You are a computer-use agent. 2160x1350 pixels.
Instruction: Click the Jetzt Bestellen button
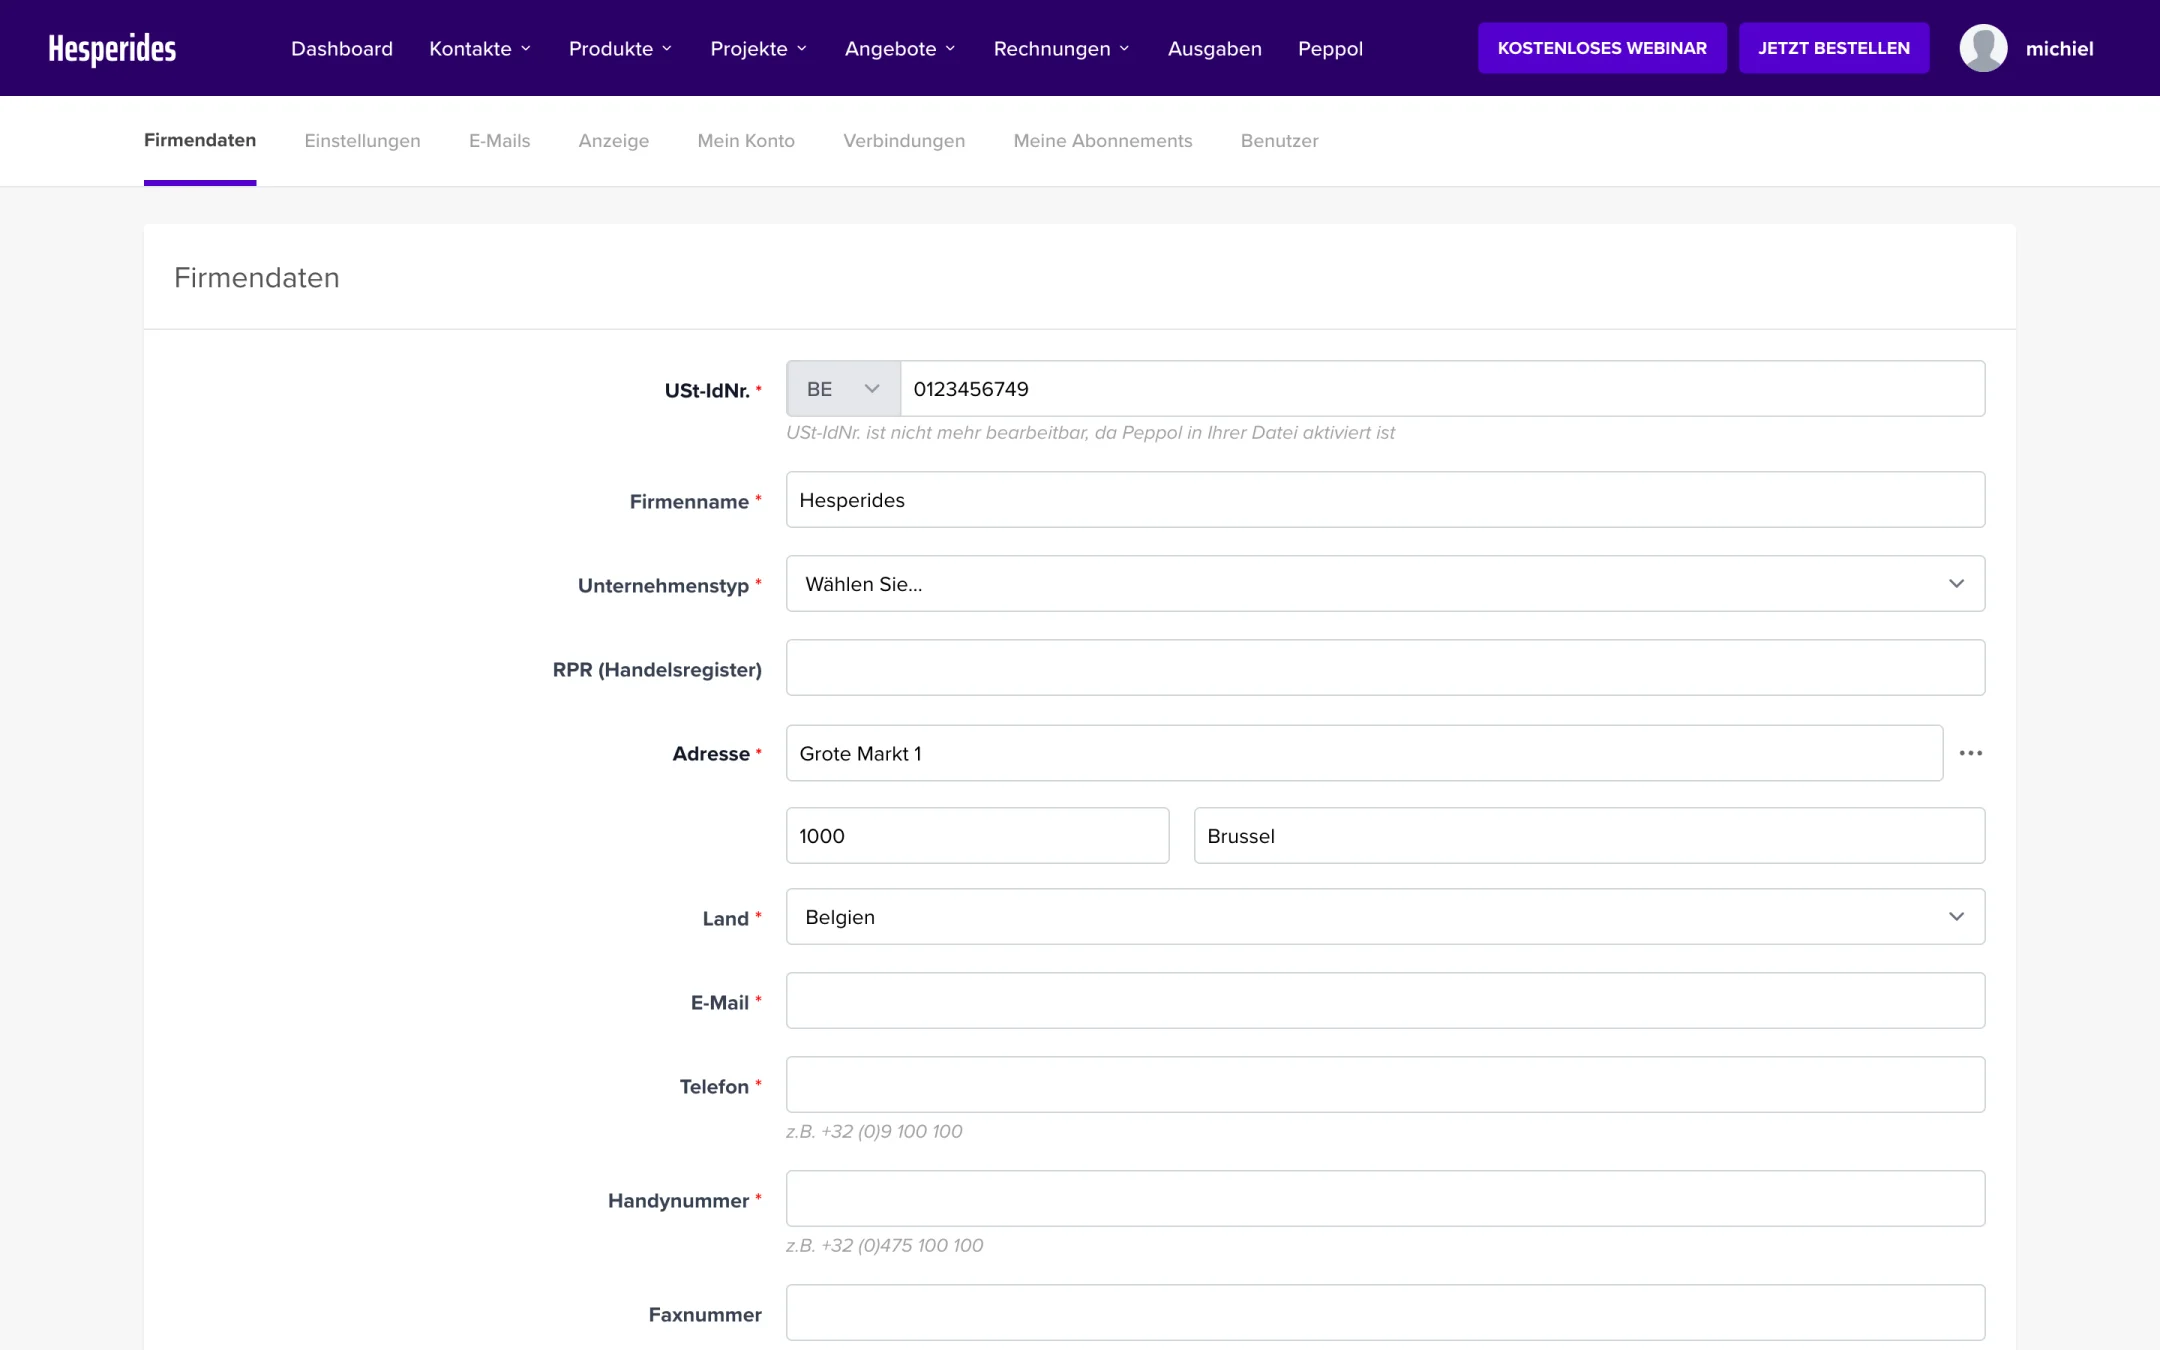coord(1834,48)
